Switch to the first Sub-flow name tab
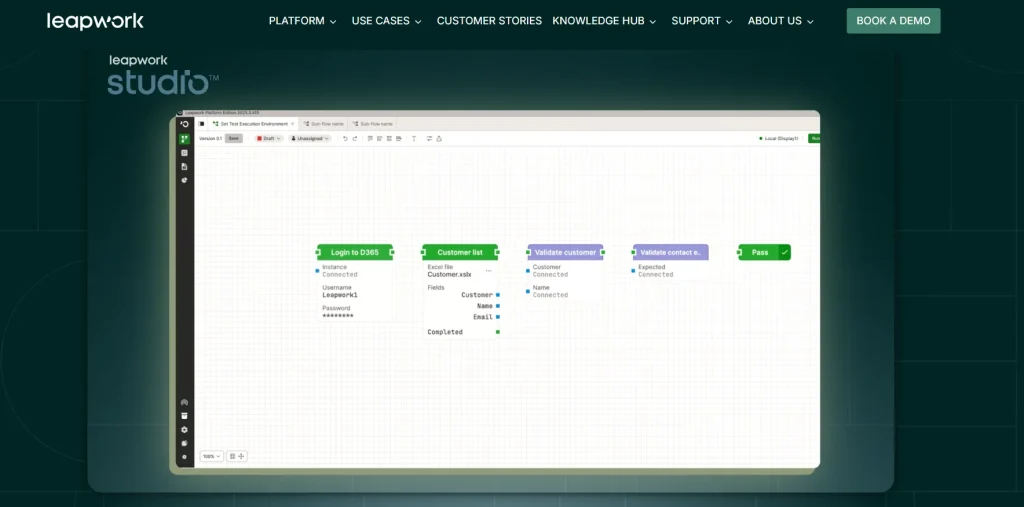1024x507 pixels. click(x=324, y=123)
